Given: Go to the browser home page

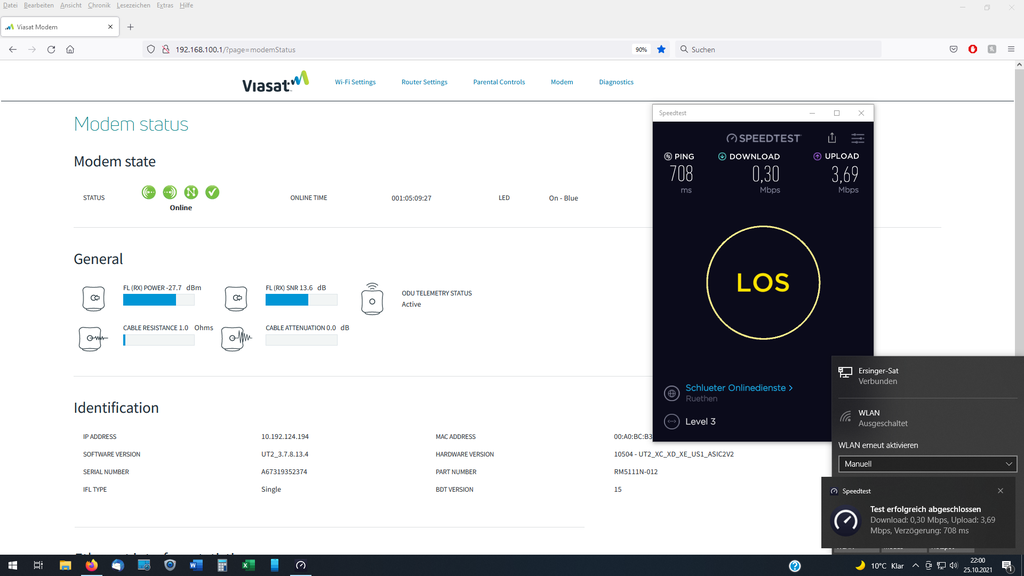Looking at the screenshot, I should (70, 50).
